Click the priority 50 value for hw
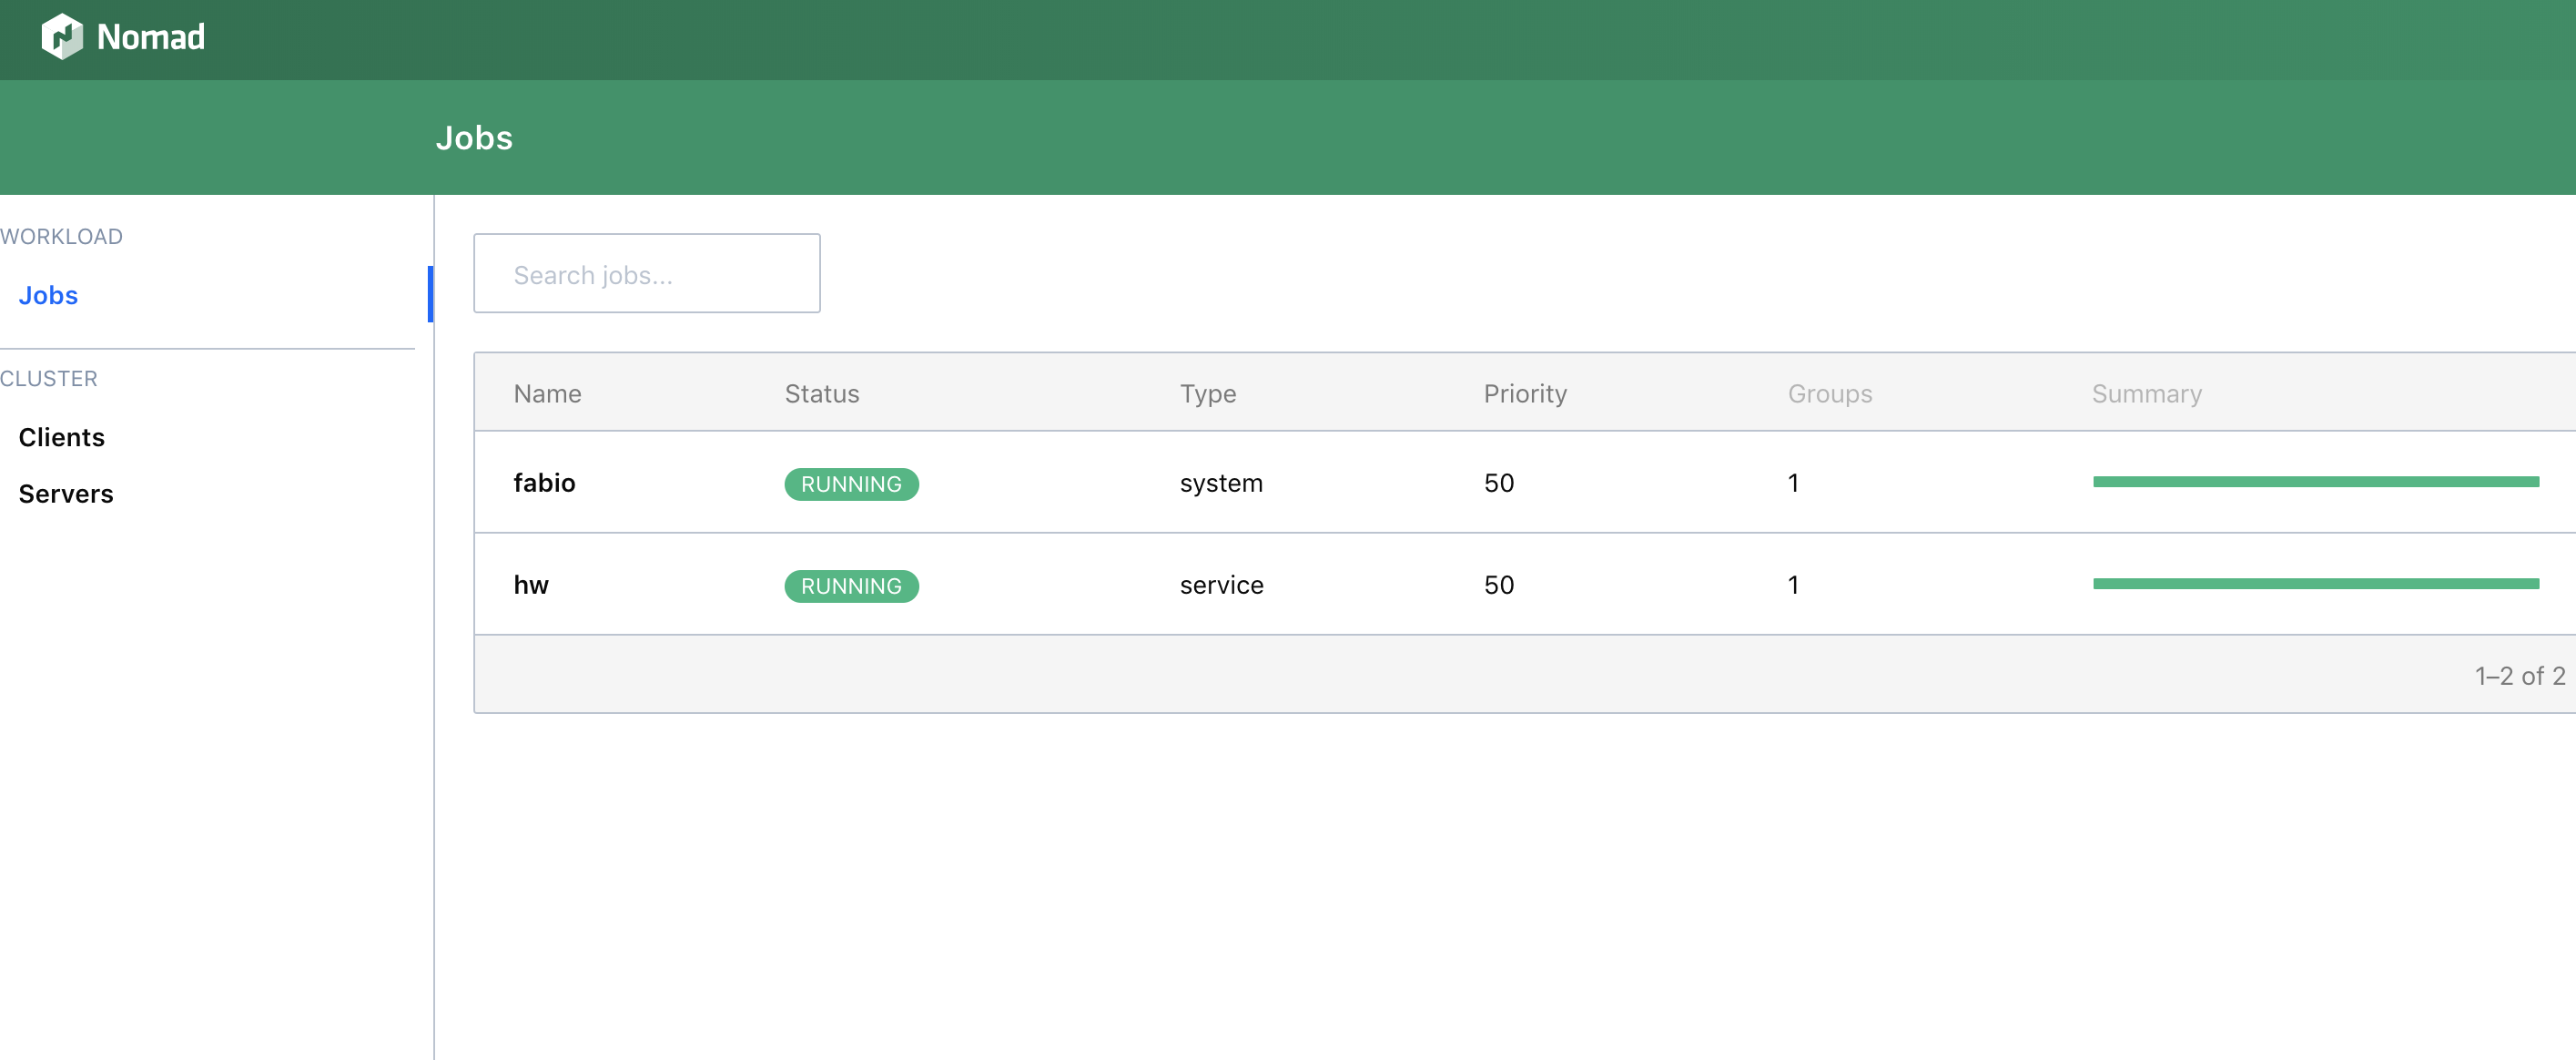Image resolution: width=2576 pixels, height=1060 pixels. click(x=1498, y=585)
